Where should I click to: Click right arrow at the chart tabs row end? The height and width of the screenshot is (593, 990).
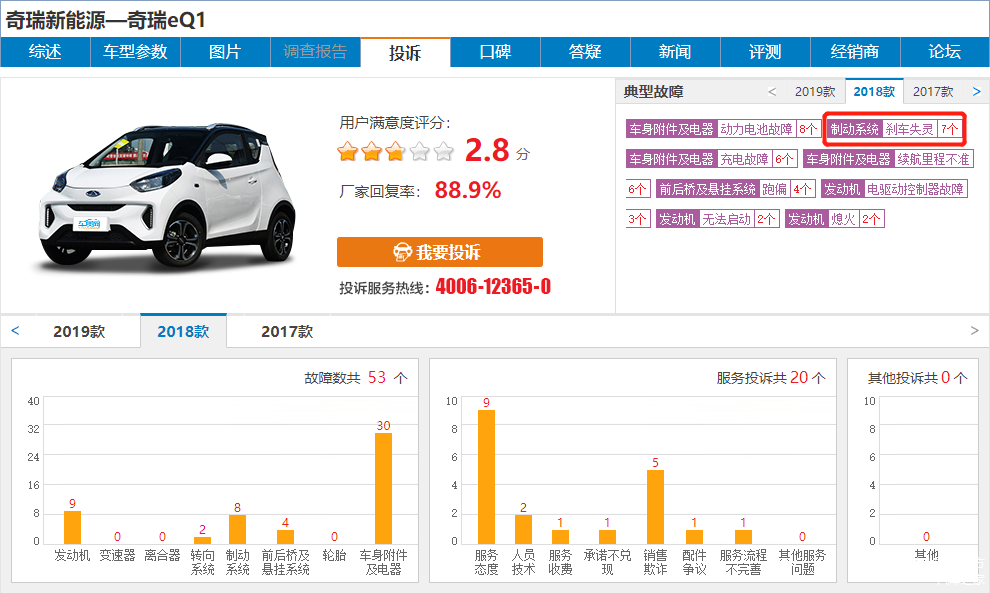pyautogui.click(x=975, y=331)
